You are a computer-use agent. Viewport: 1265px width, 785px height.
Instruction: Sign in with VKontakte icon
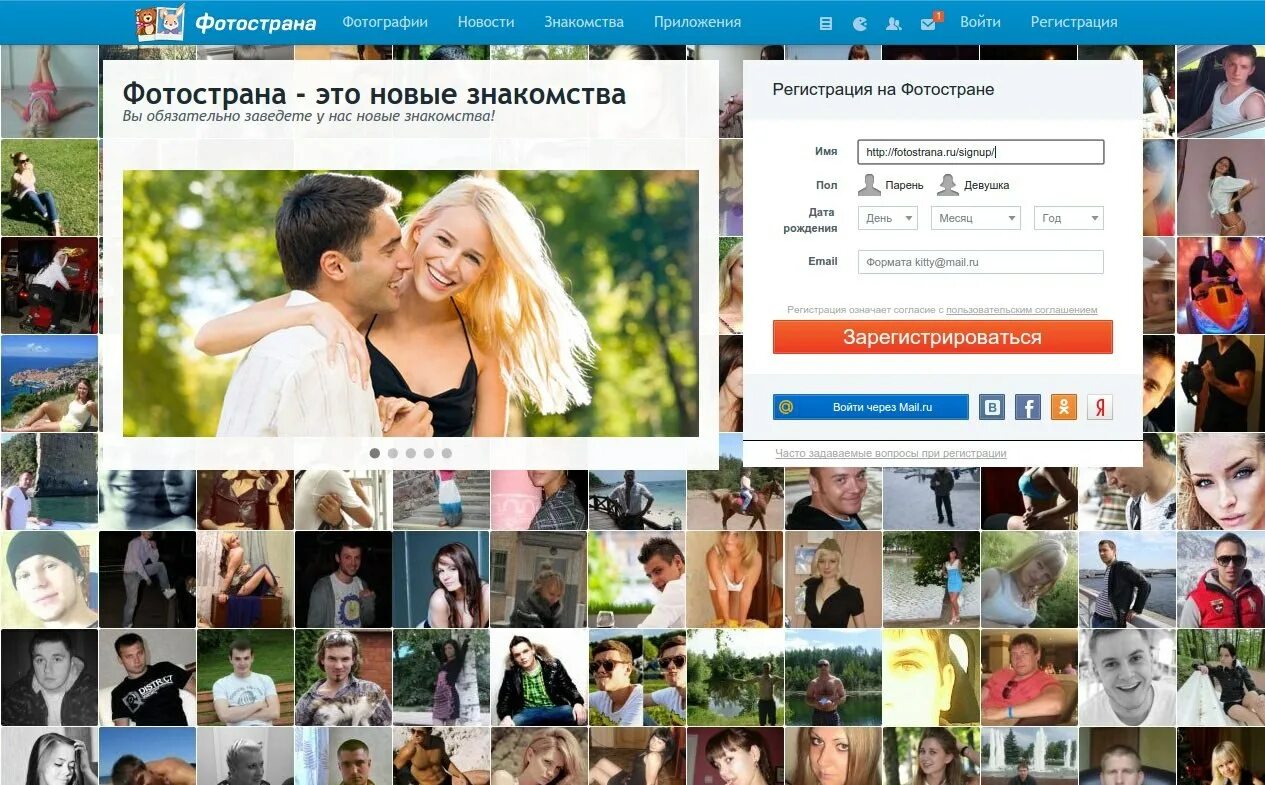(991, 407)
